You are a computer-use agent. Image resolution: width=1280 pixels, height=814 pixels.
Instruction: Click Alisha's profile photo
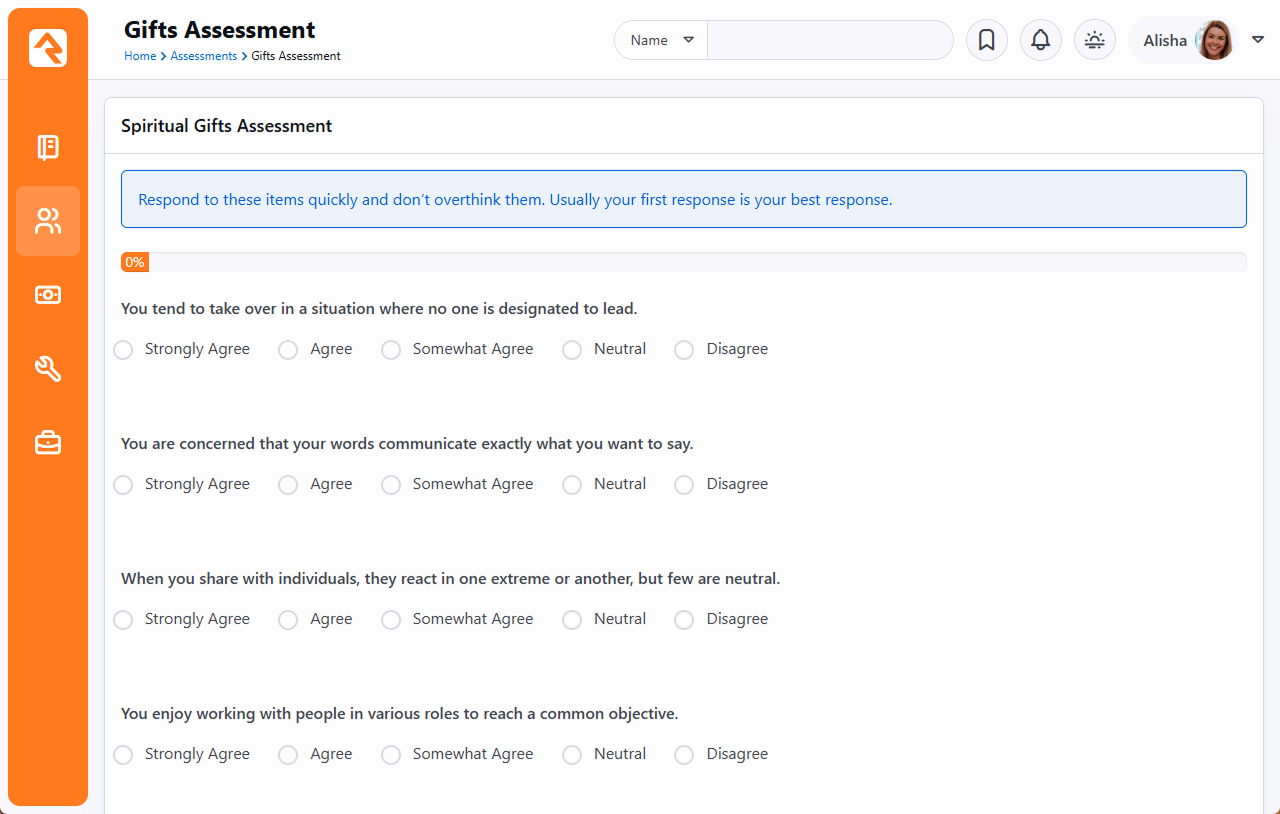(x=1215, y=40)
